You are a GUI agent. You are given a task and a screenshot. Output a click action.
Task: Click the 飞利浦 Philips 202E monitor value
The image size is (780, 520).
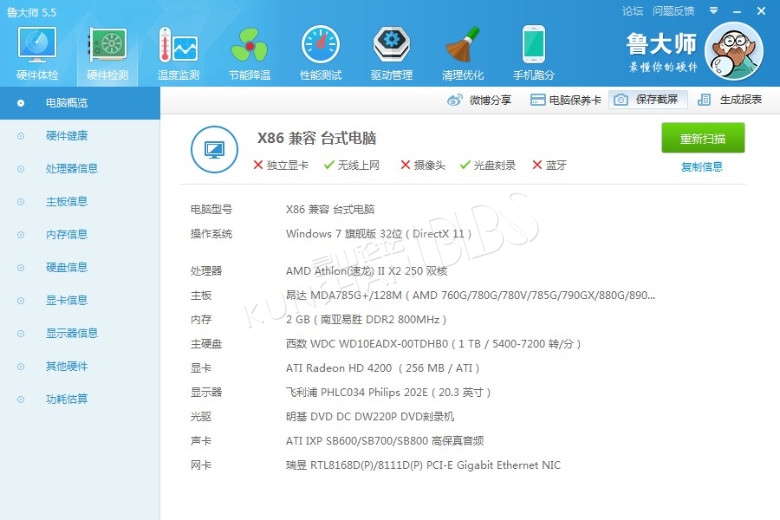389,393
